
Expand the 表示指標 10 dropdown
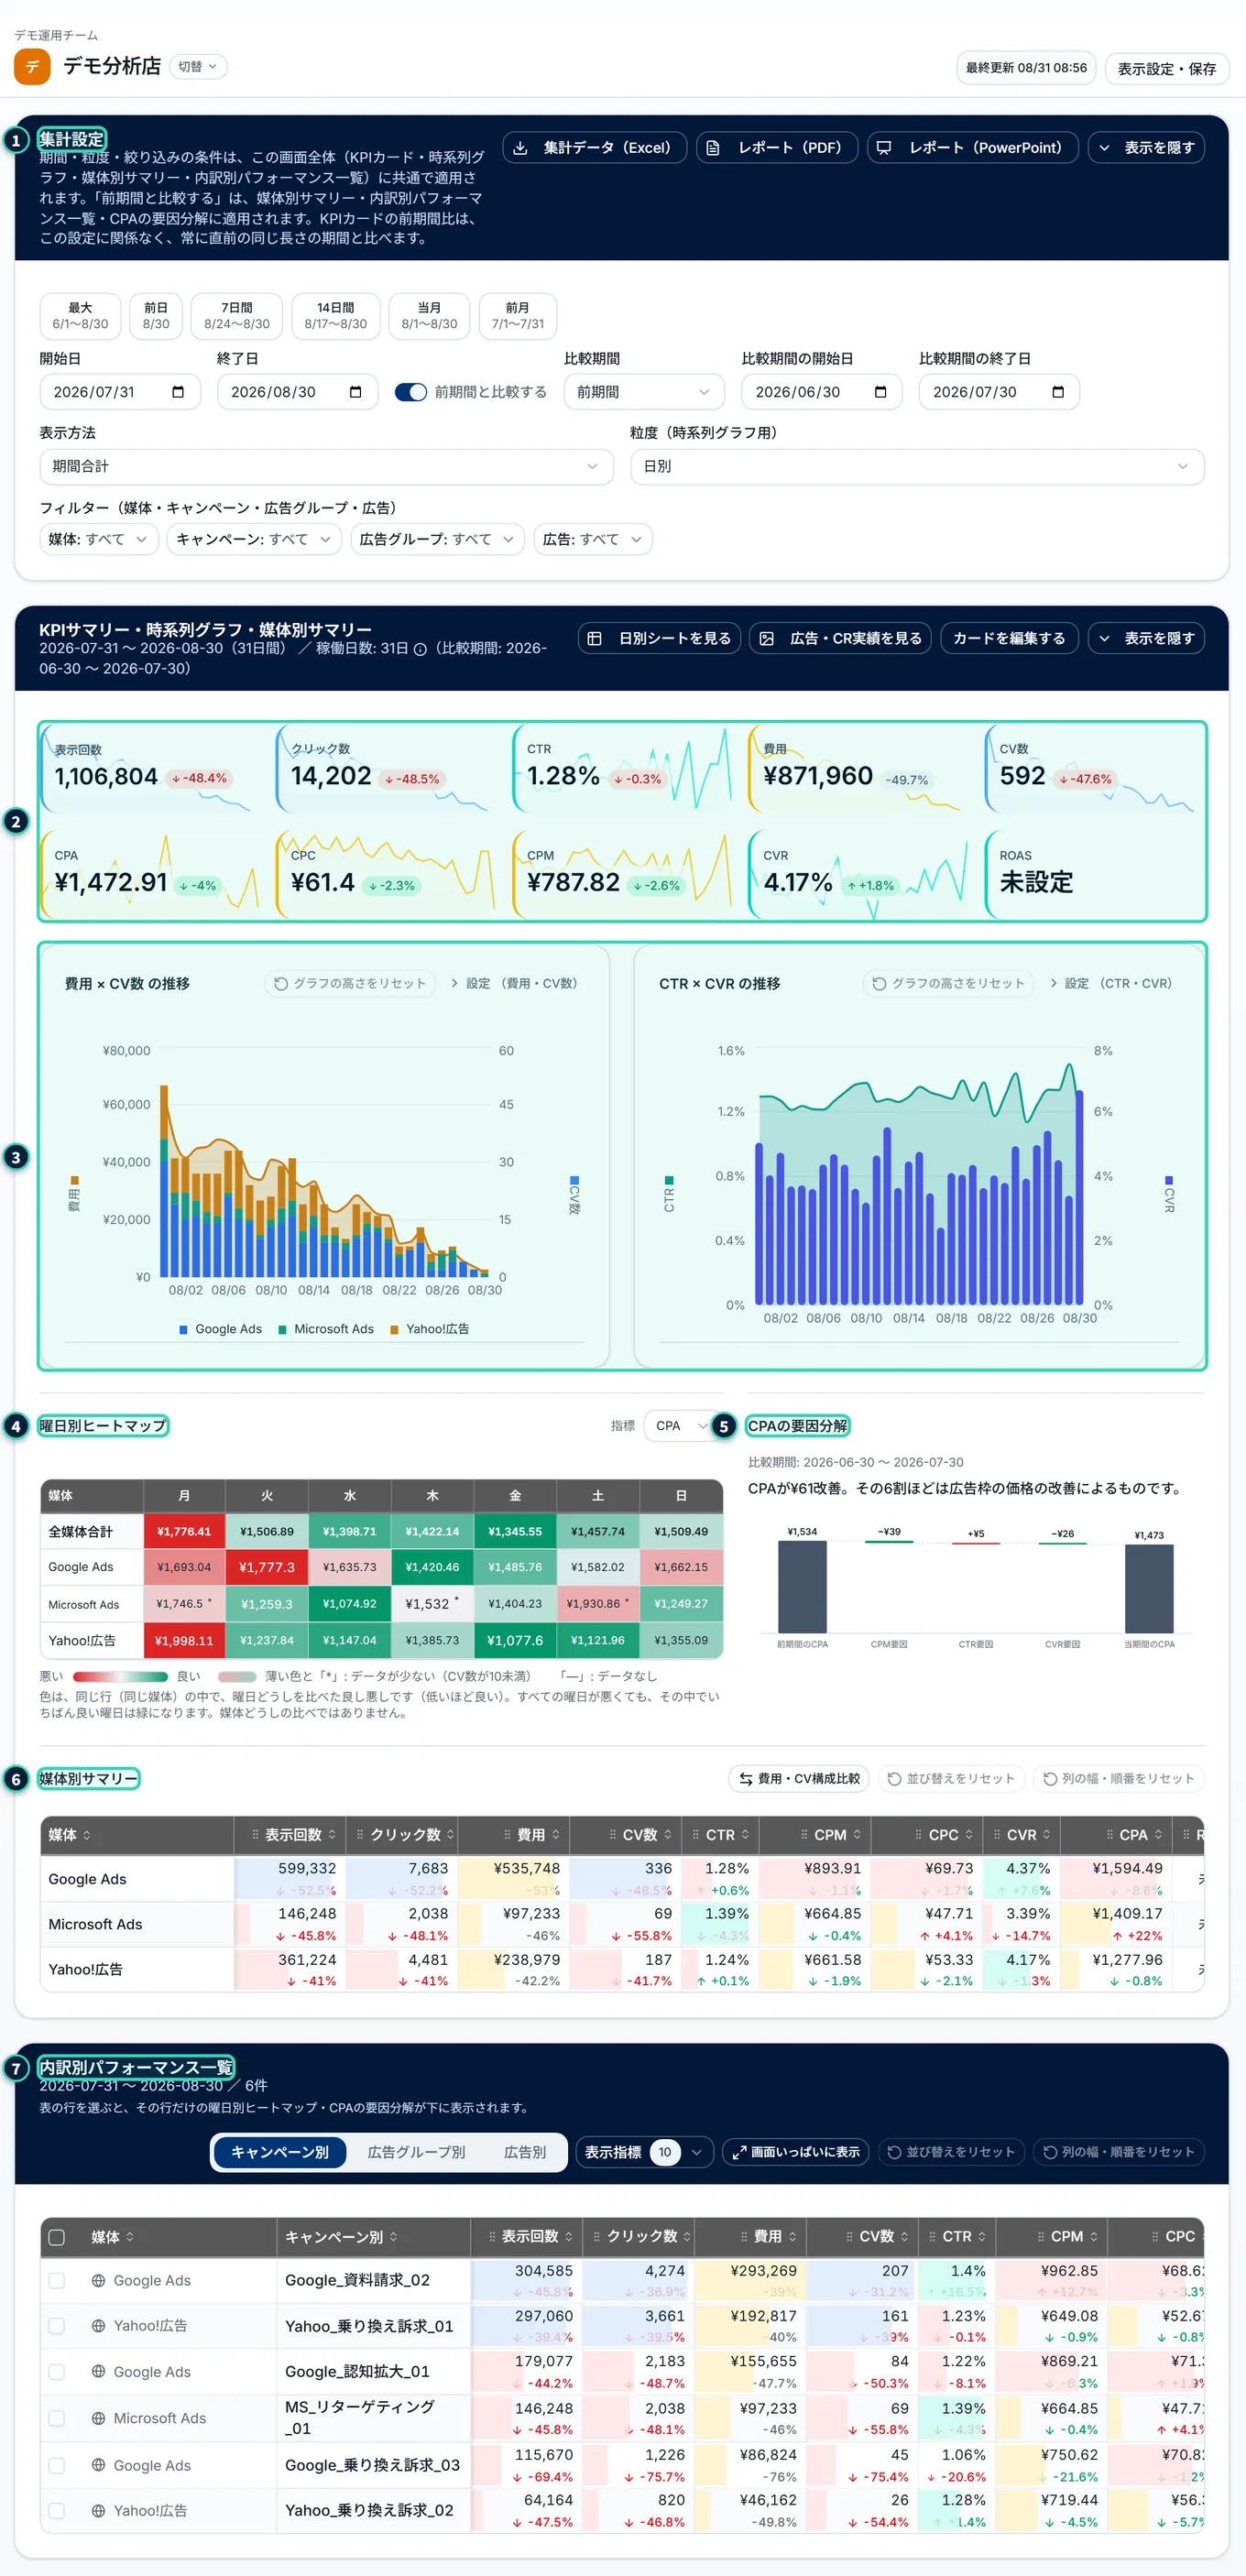coord(644,2152)
